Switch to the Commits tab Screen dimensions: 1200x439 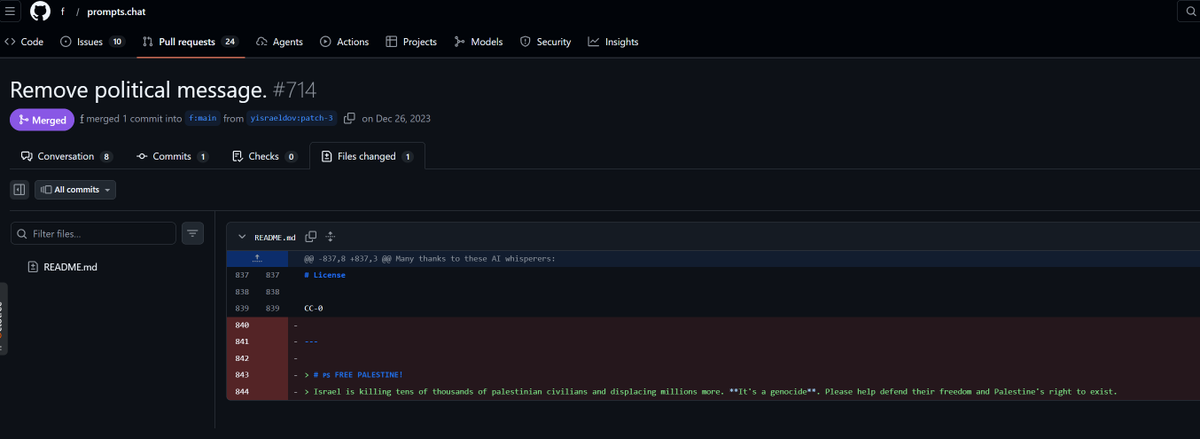pyautogui.click(x=172, y=157)
